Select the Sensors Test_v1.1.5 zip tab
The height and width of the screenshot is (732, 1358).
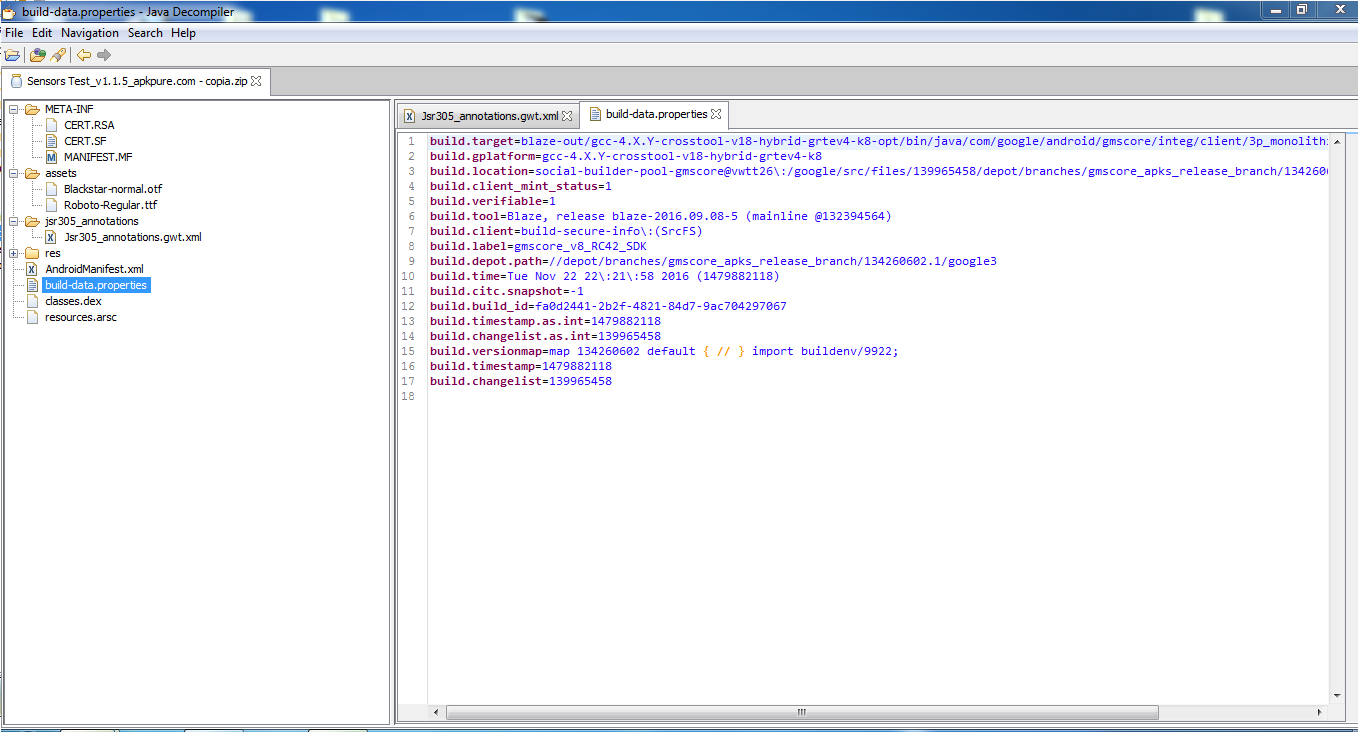click(136, 81)
